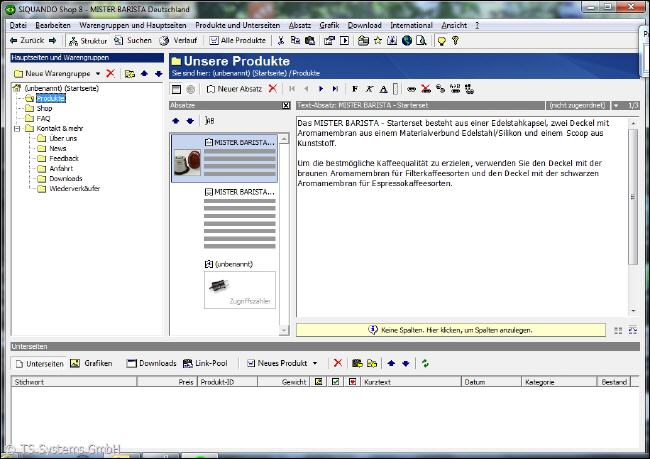Select the Downloads folder in tree
The width and height of the screenshot is (650, 459).
(66, 178)
